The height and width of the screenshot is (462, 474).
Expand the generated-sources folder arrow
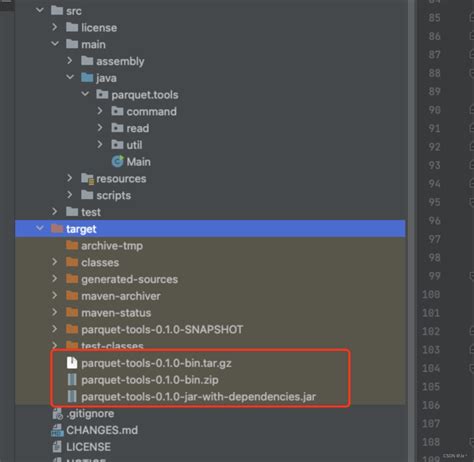pyautogui.click(x=55, y=279)
